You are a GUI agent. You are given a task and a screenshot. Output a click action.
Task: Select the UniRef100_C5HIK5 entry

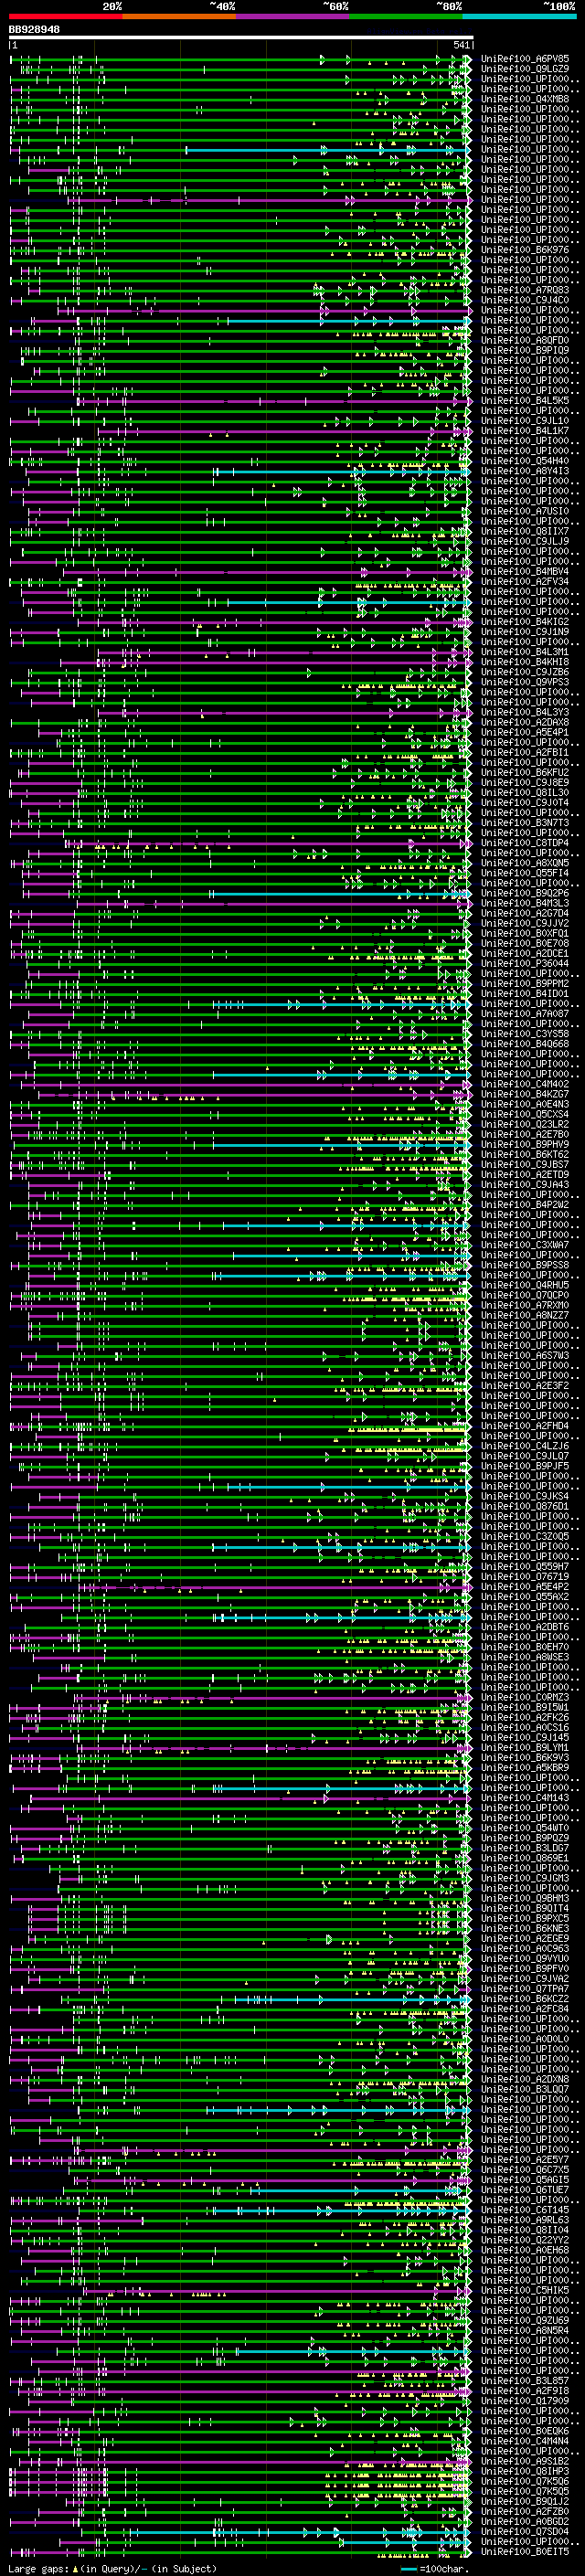click(x=525, y=2290)
